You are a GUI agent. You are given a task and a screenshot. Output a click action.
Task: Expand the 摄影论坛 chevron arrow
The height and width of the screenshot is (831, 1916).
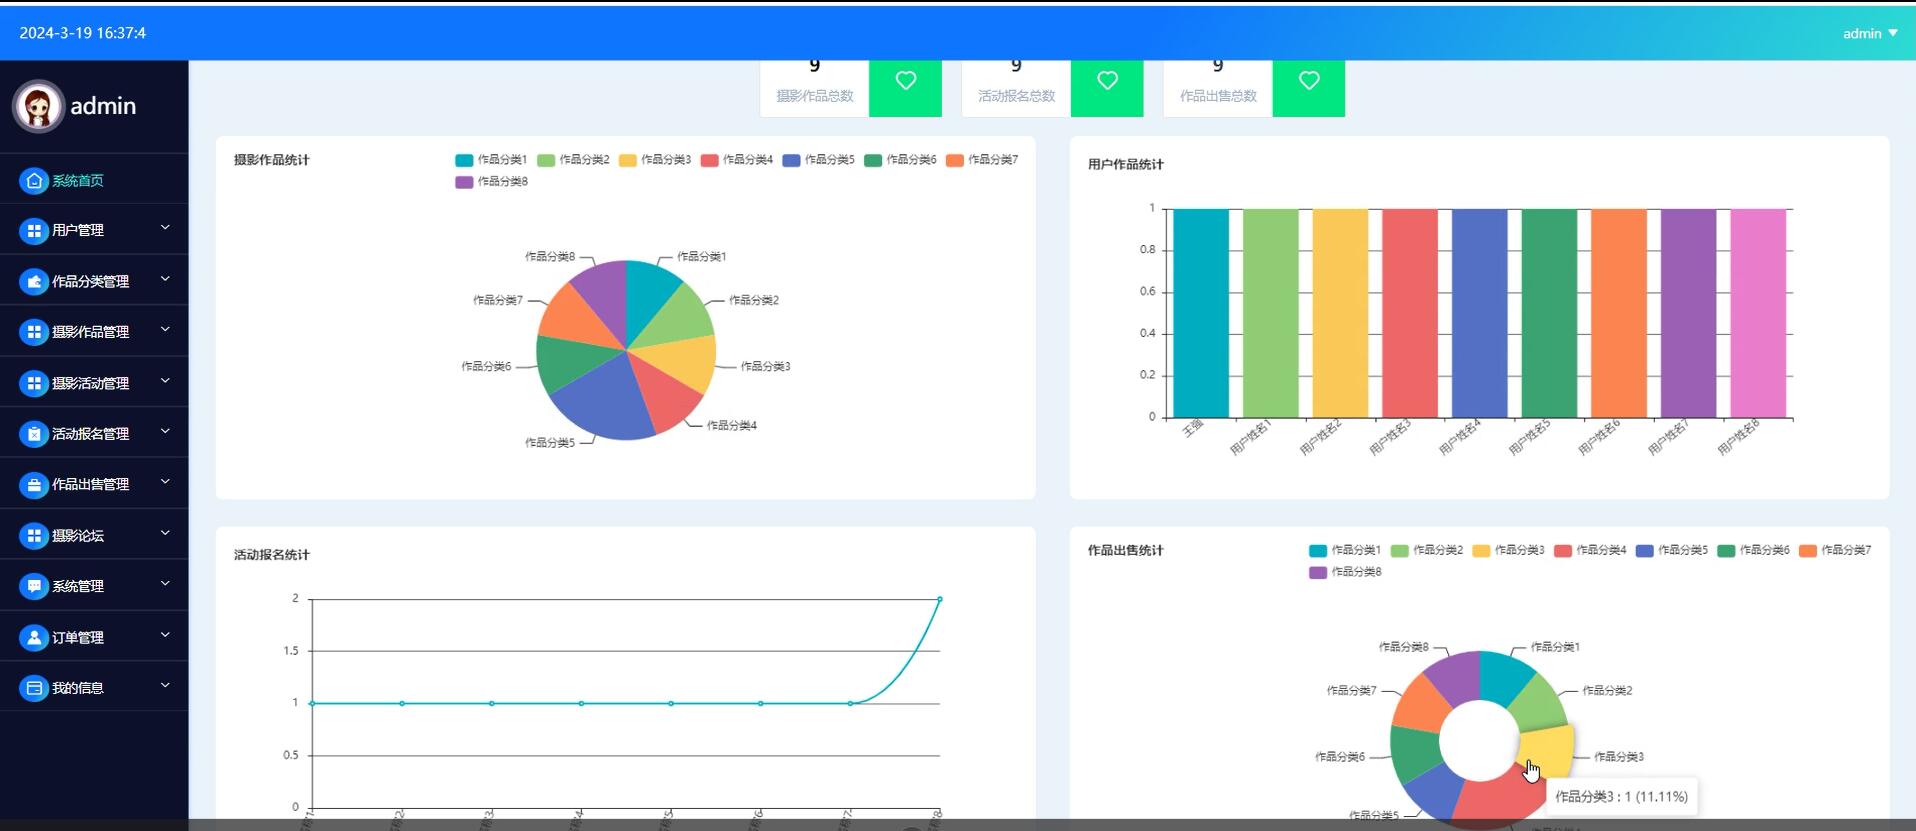pos(165,534)
